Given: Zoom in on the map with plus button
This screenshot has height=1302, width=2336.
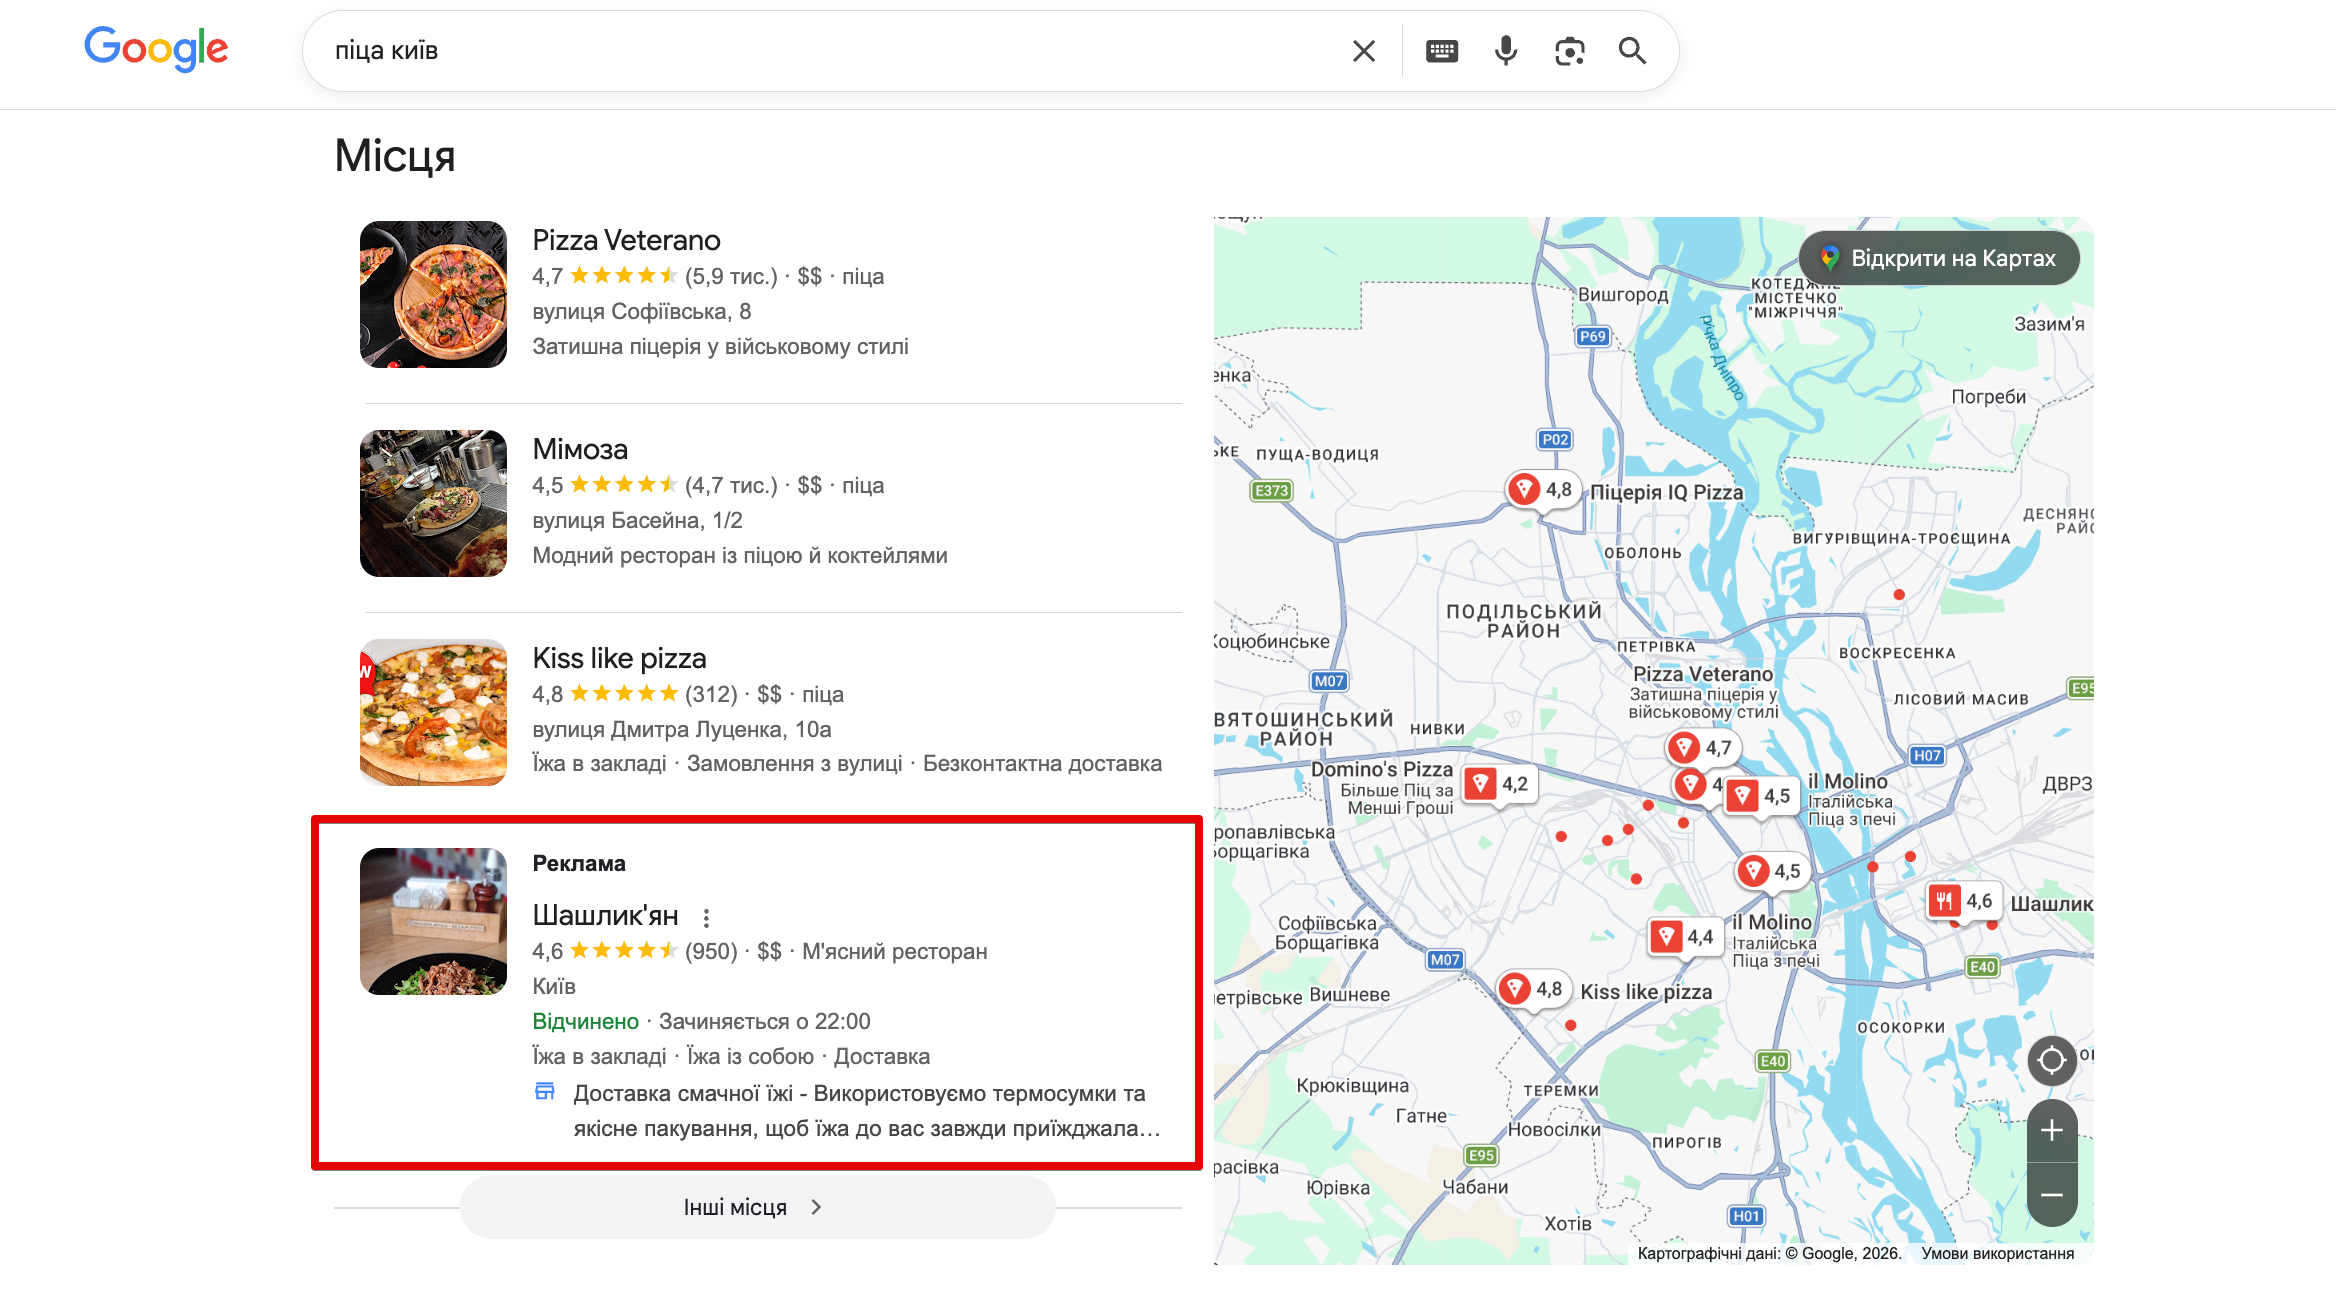Looking at the screenshot, I should click(x=2052, y=1130).
